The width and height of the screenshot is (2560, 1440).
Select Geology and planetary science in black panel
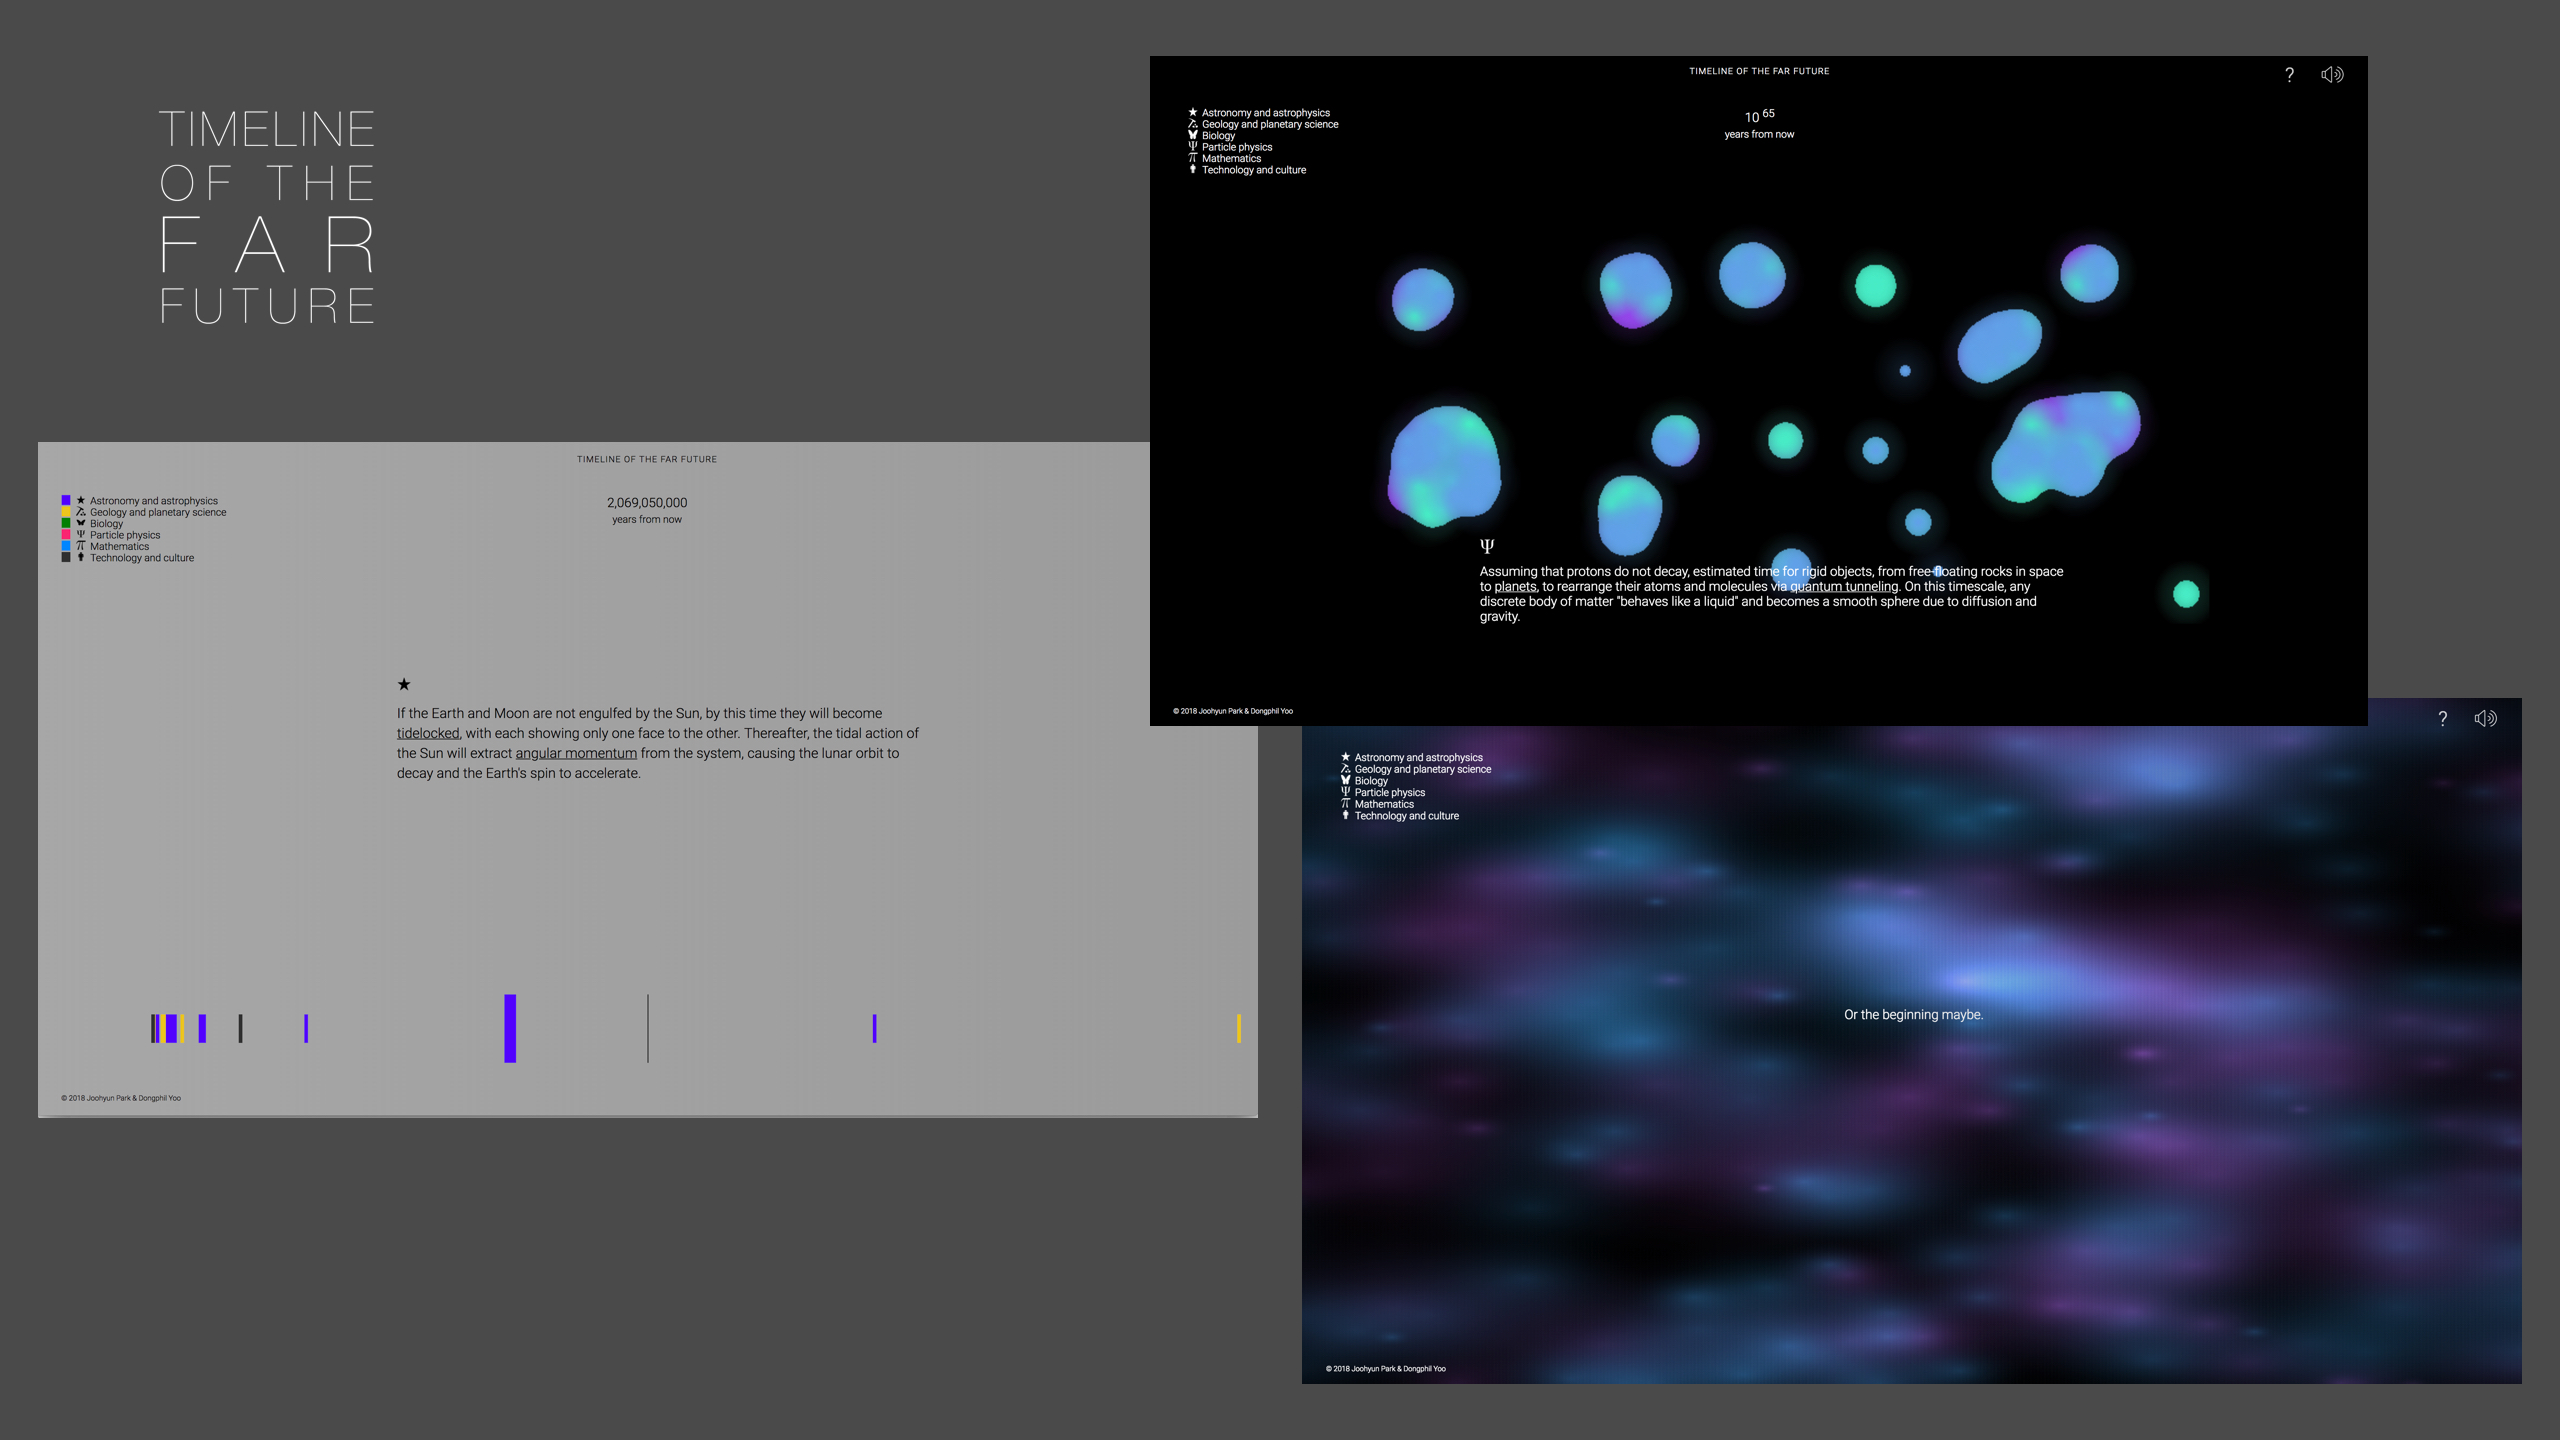(x=1269, y=125)
